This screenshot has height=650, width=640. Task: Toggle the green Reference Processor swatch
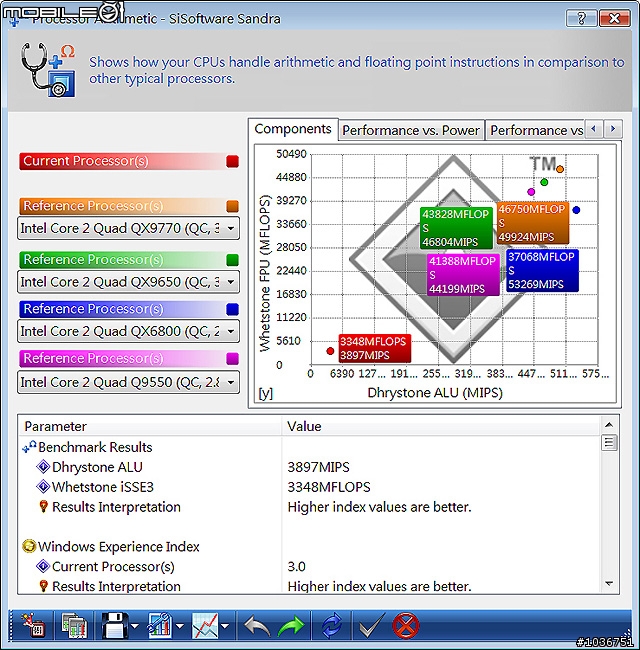[x=233, y=260]
